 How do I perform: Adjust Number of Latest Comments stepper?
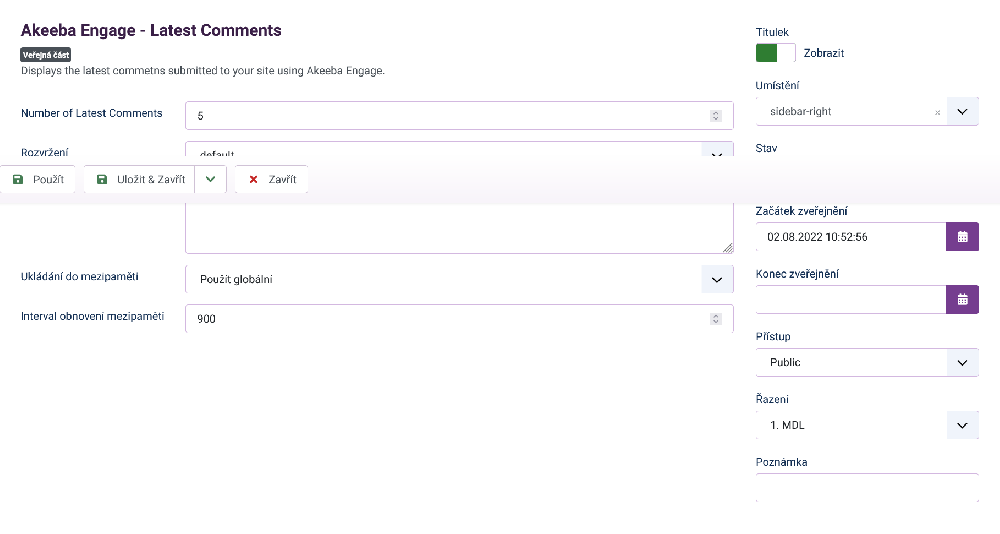[715, 116]
